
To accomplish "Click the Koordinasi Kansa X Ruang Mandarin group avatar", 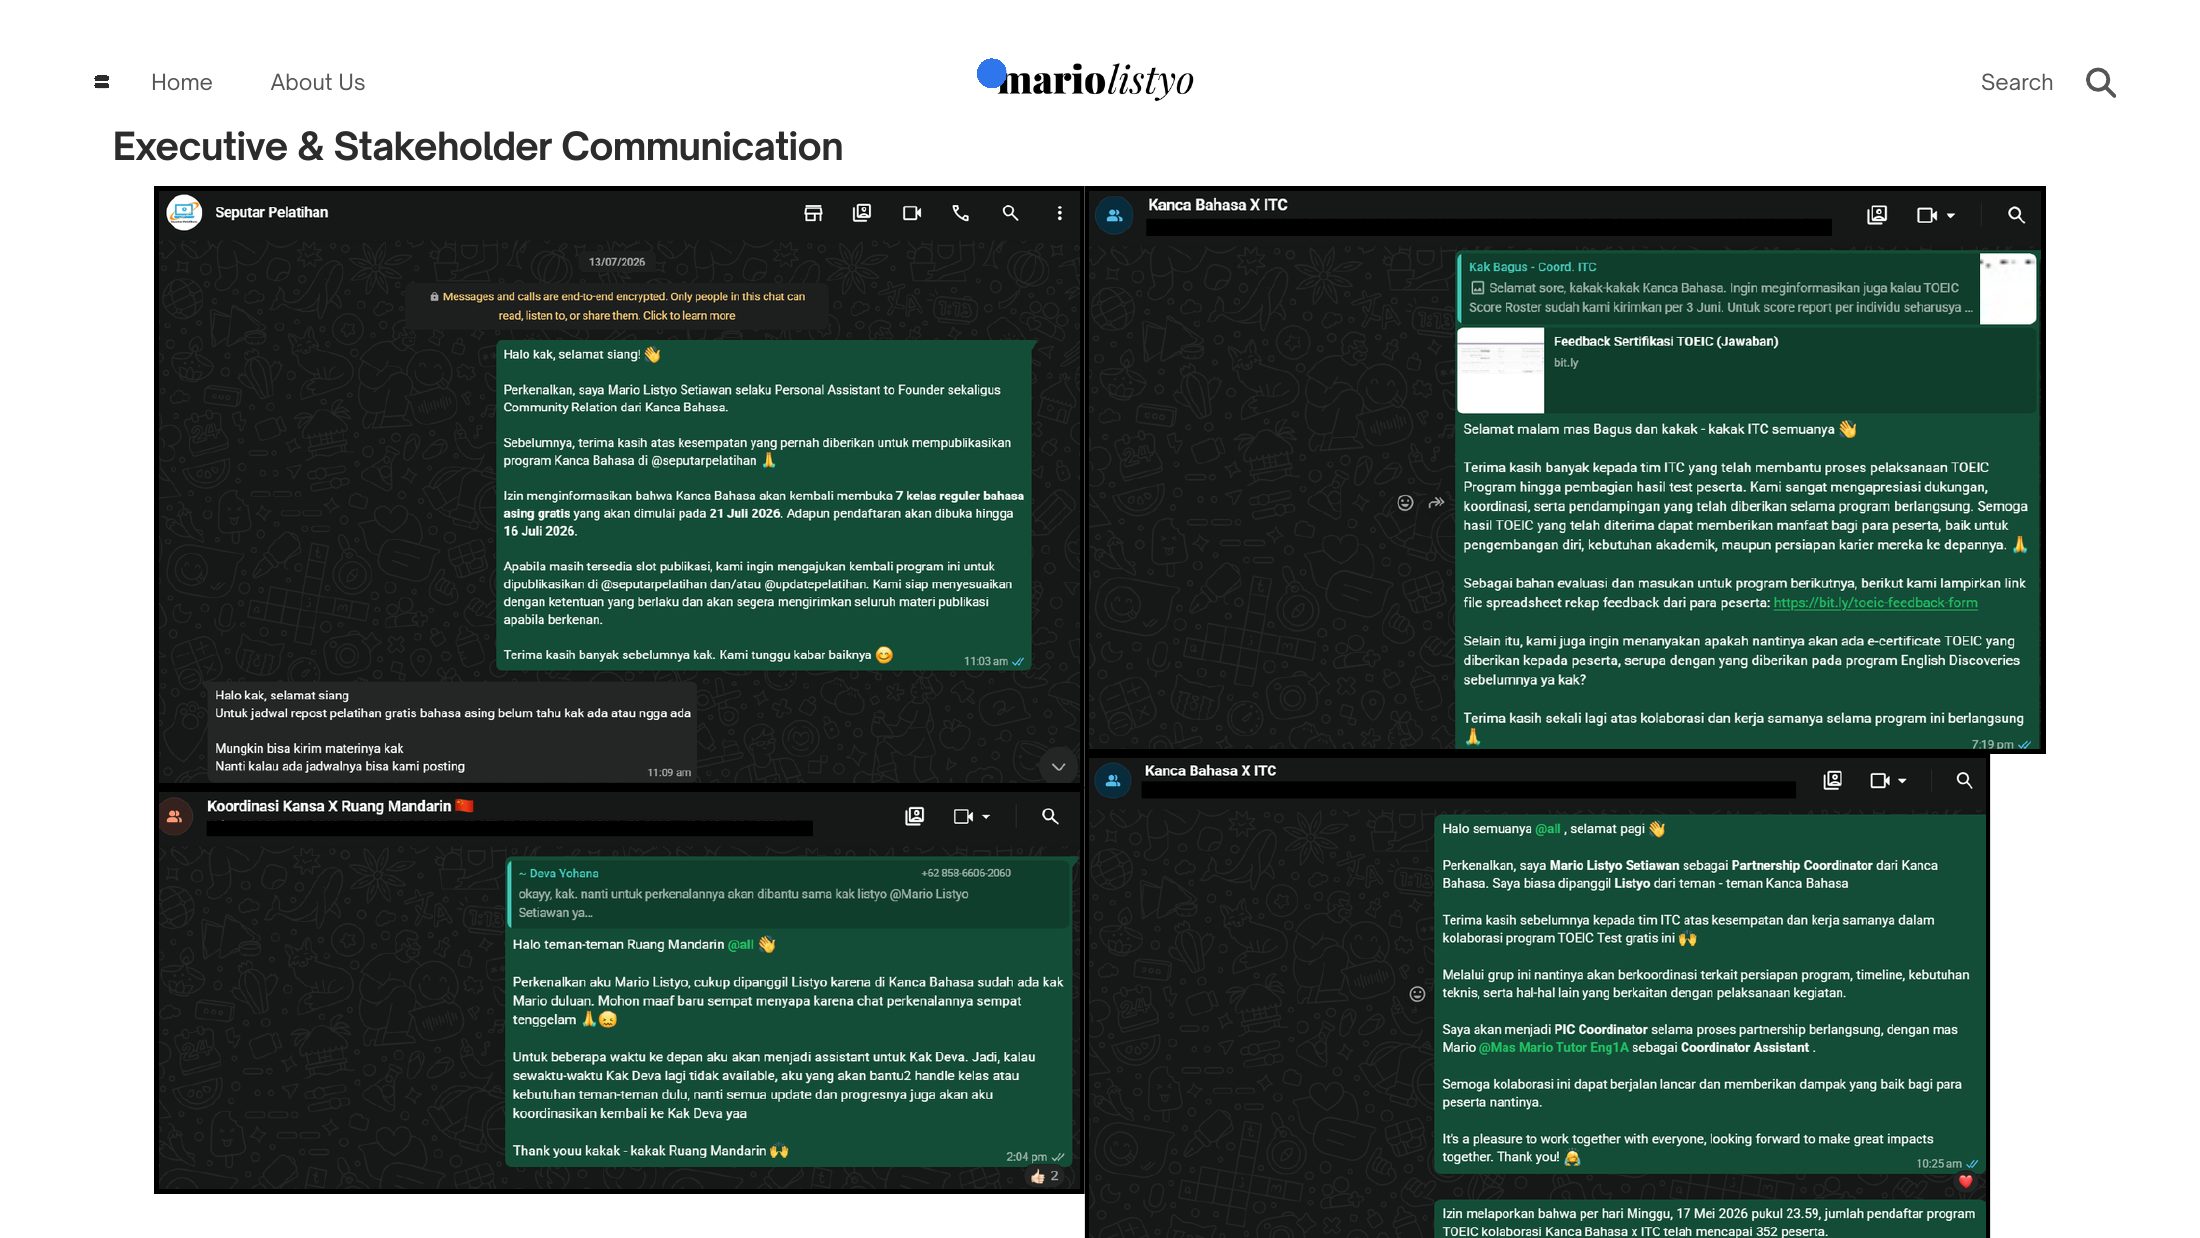I will pos(175,816).
